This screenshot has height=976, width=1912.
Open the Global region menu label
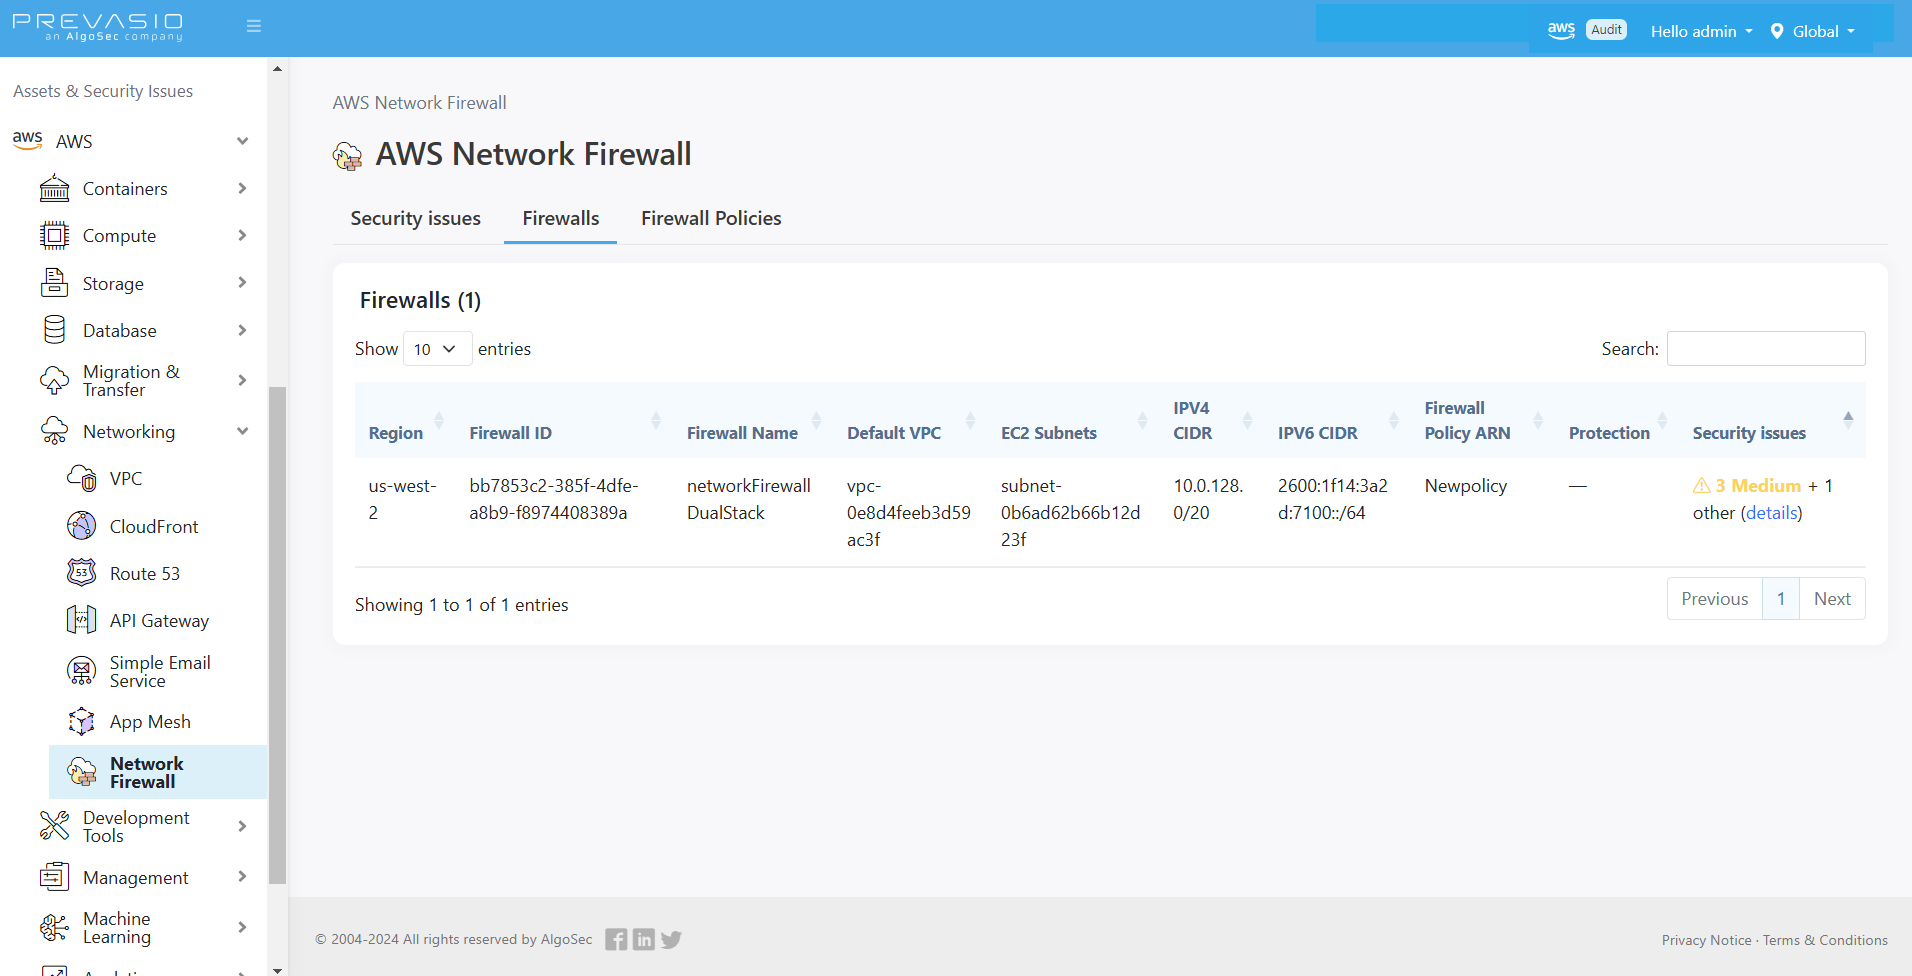click(1816, 31)
